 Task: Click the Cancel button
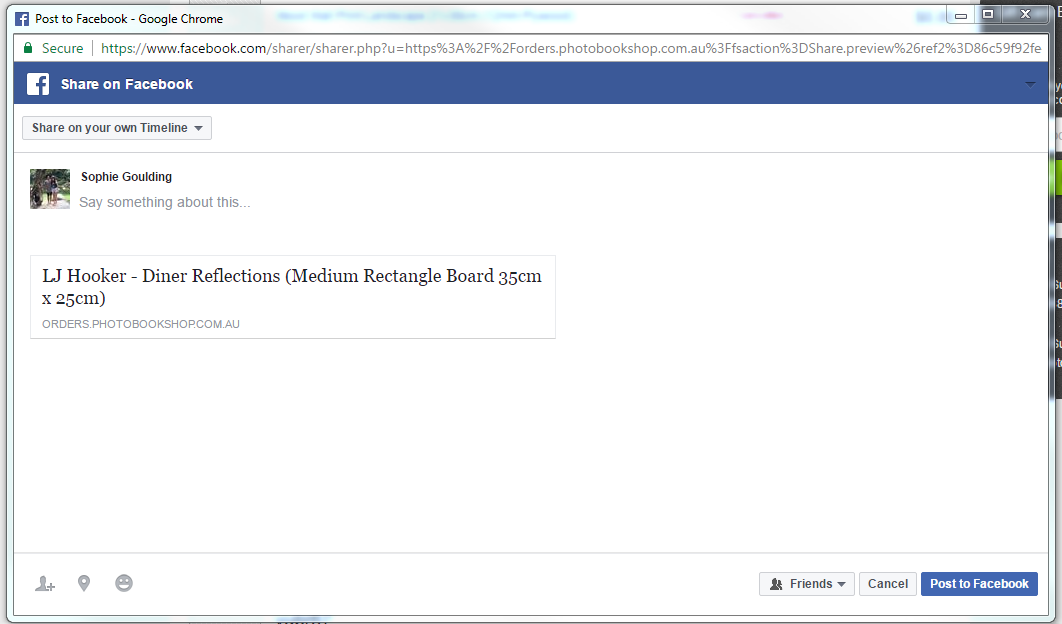pyautogui.click(x=888, y=584)
